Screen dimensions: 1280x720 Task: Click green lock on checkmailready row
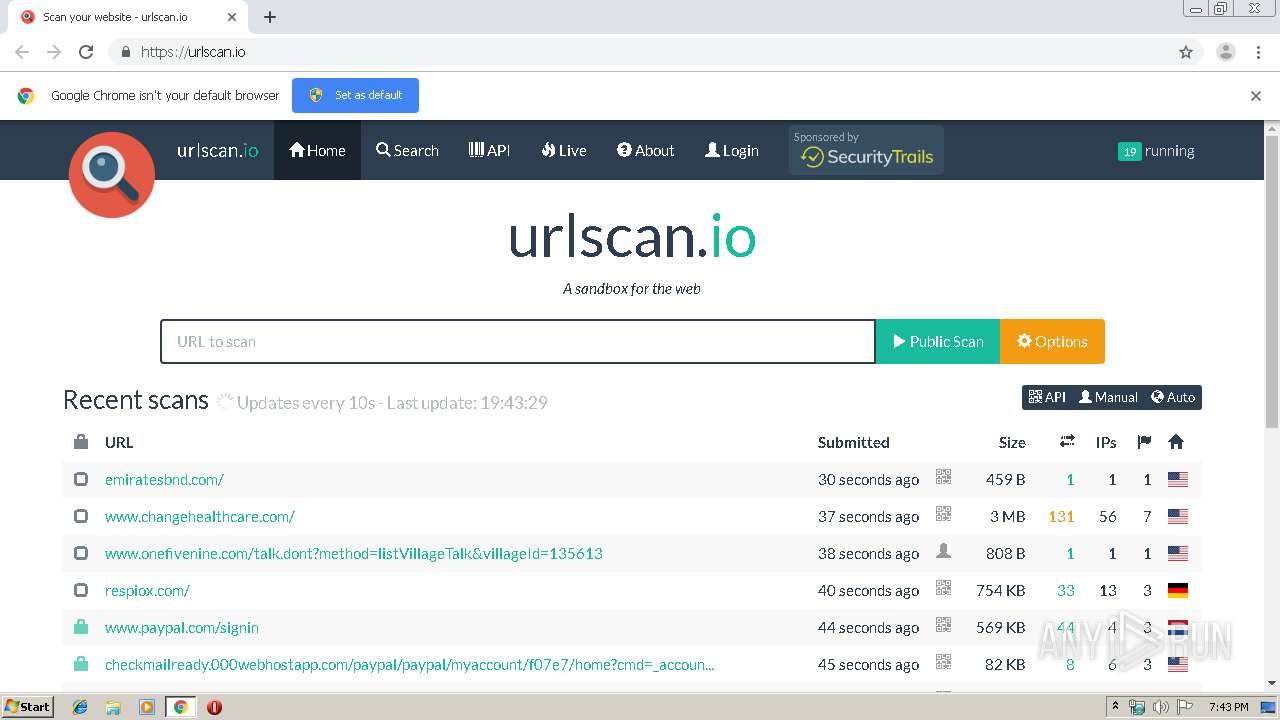tap(81, 665)
